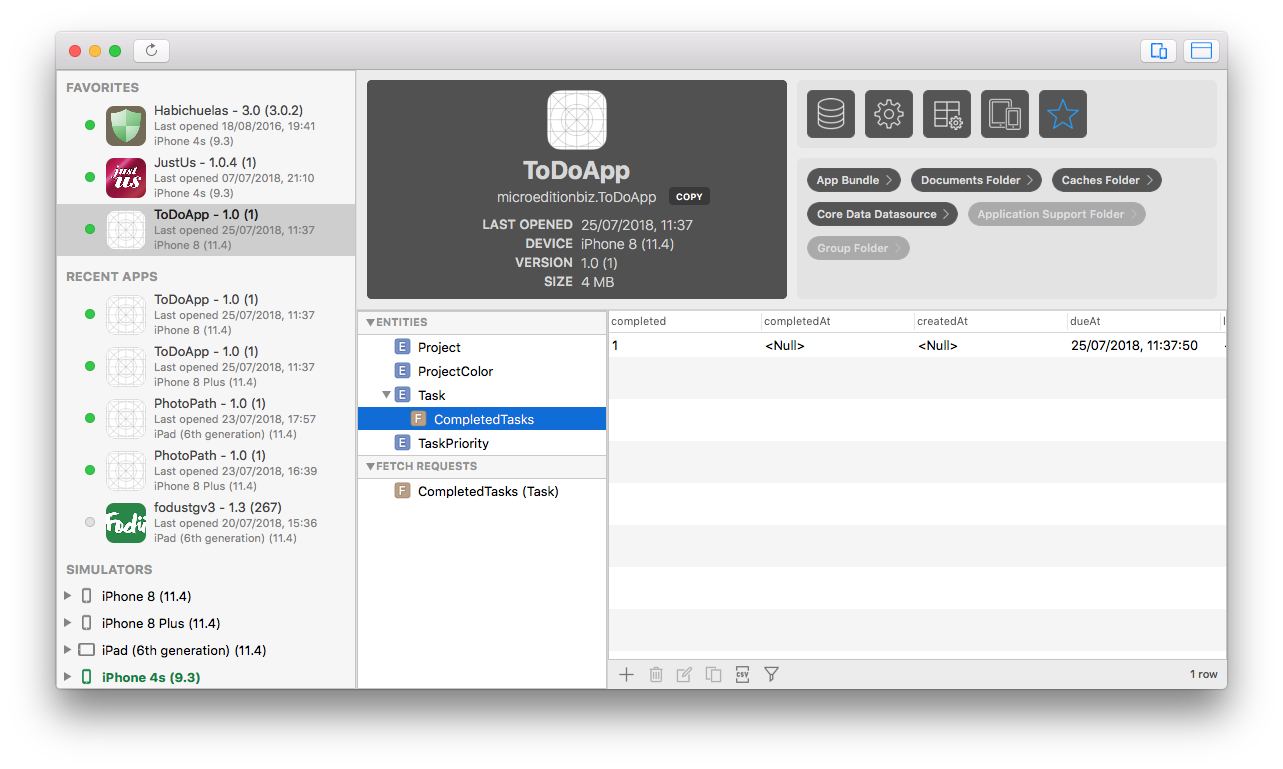Export table using the CSV icon

click(742, 675)
